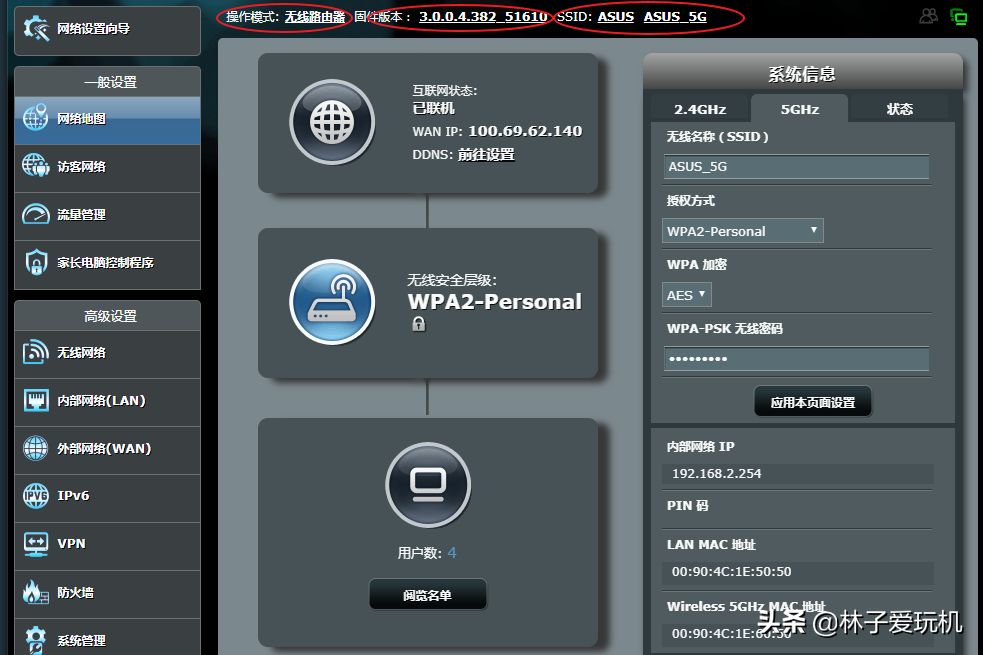983x655 pixels.
Task: Switch to the 2.4GHz tab
Action: tap(700, 109)
